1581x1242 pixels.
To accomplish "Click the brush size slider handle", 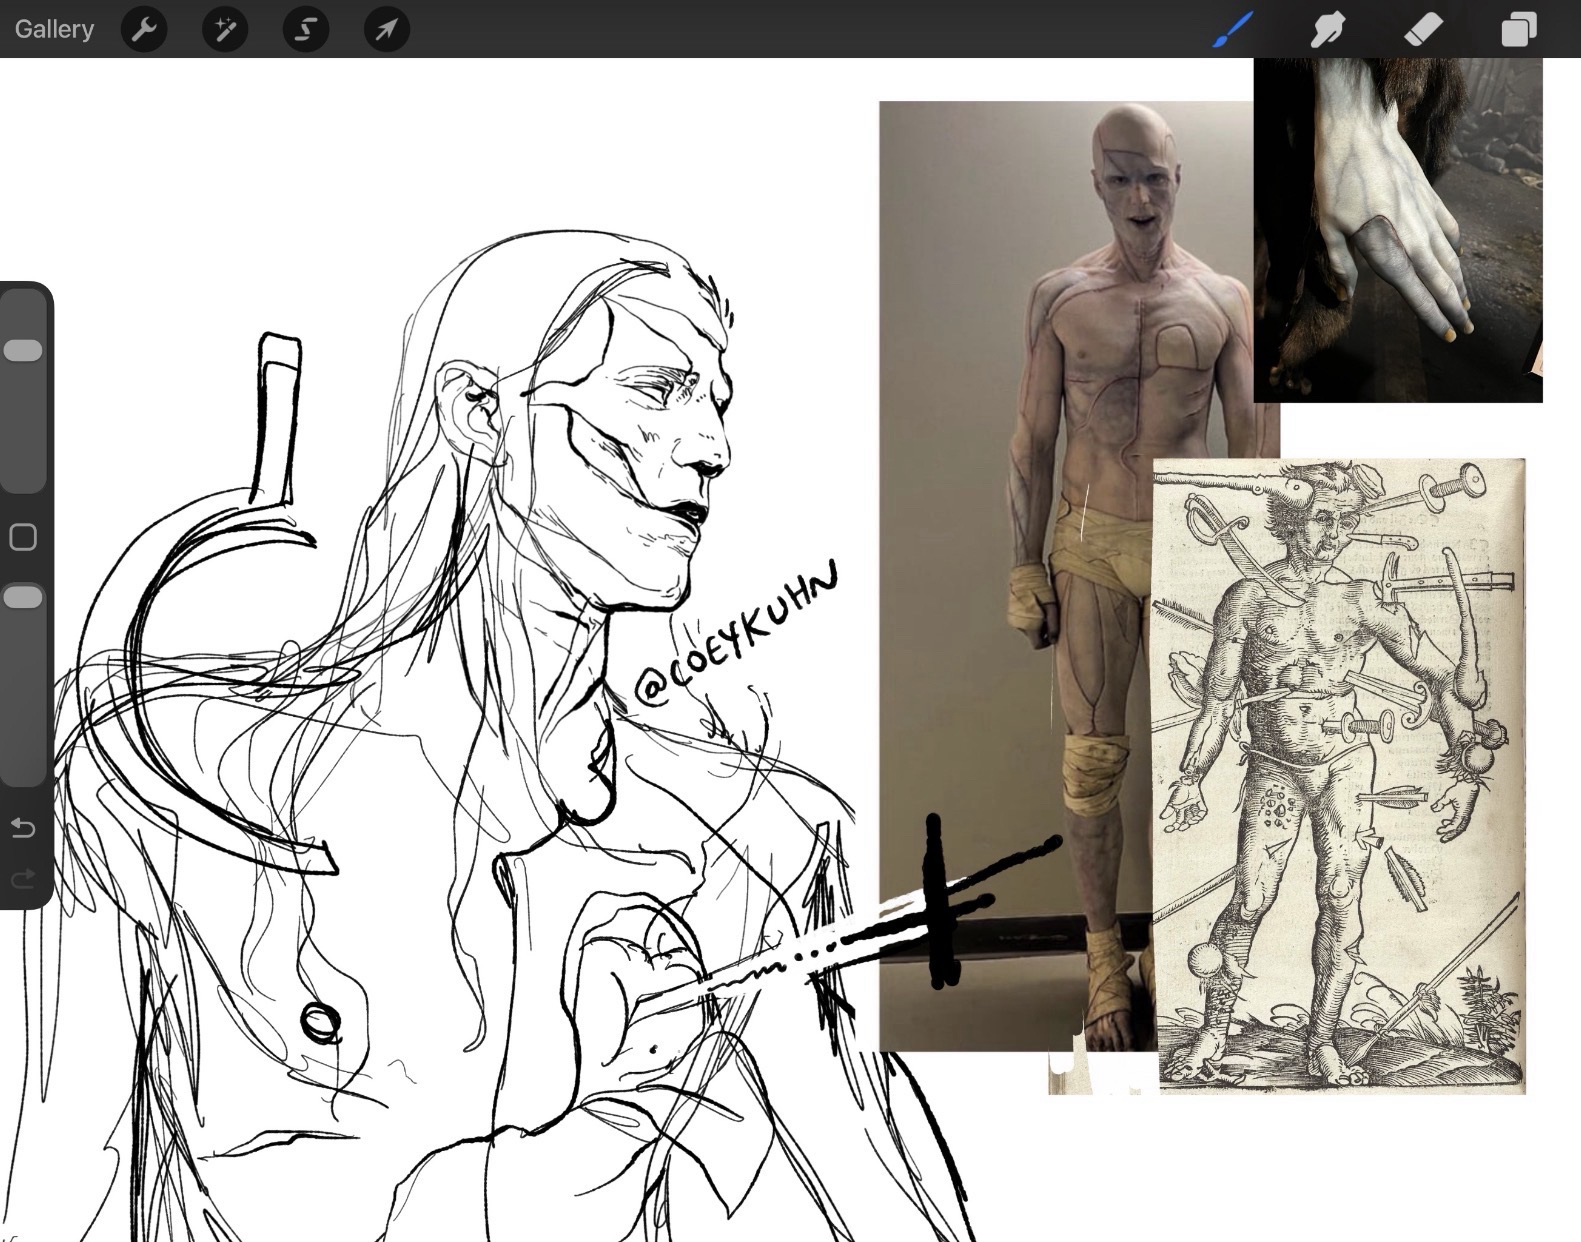I will click(23, 350).
